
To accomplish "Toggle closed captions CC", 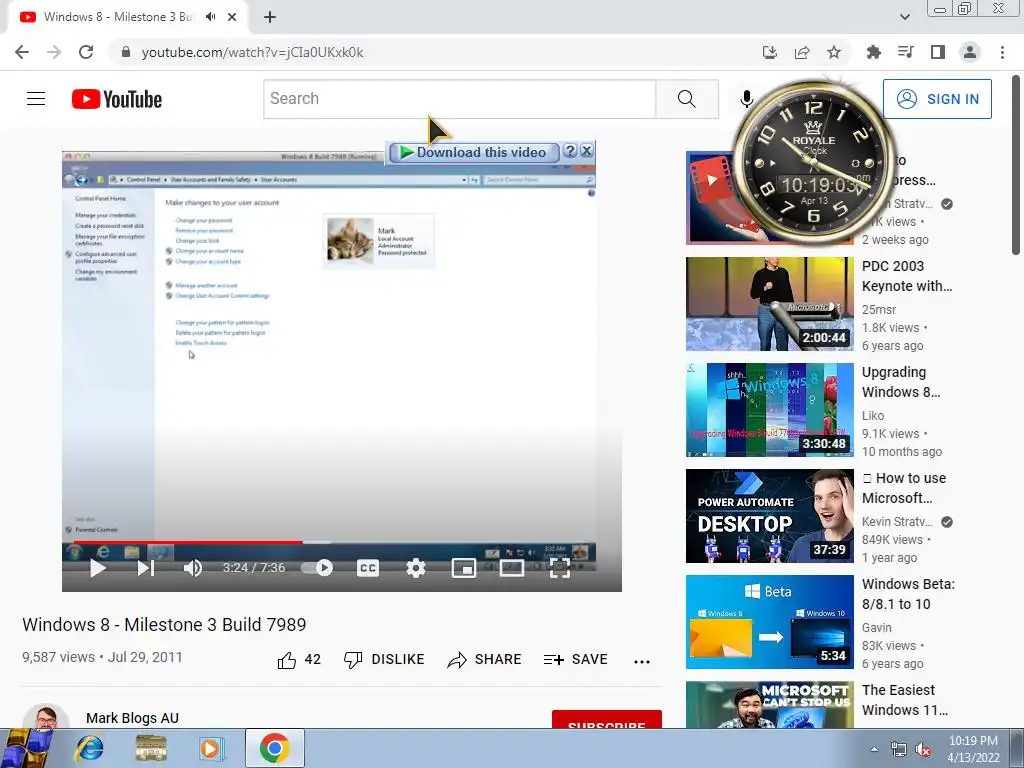I will click(368, 568).
